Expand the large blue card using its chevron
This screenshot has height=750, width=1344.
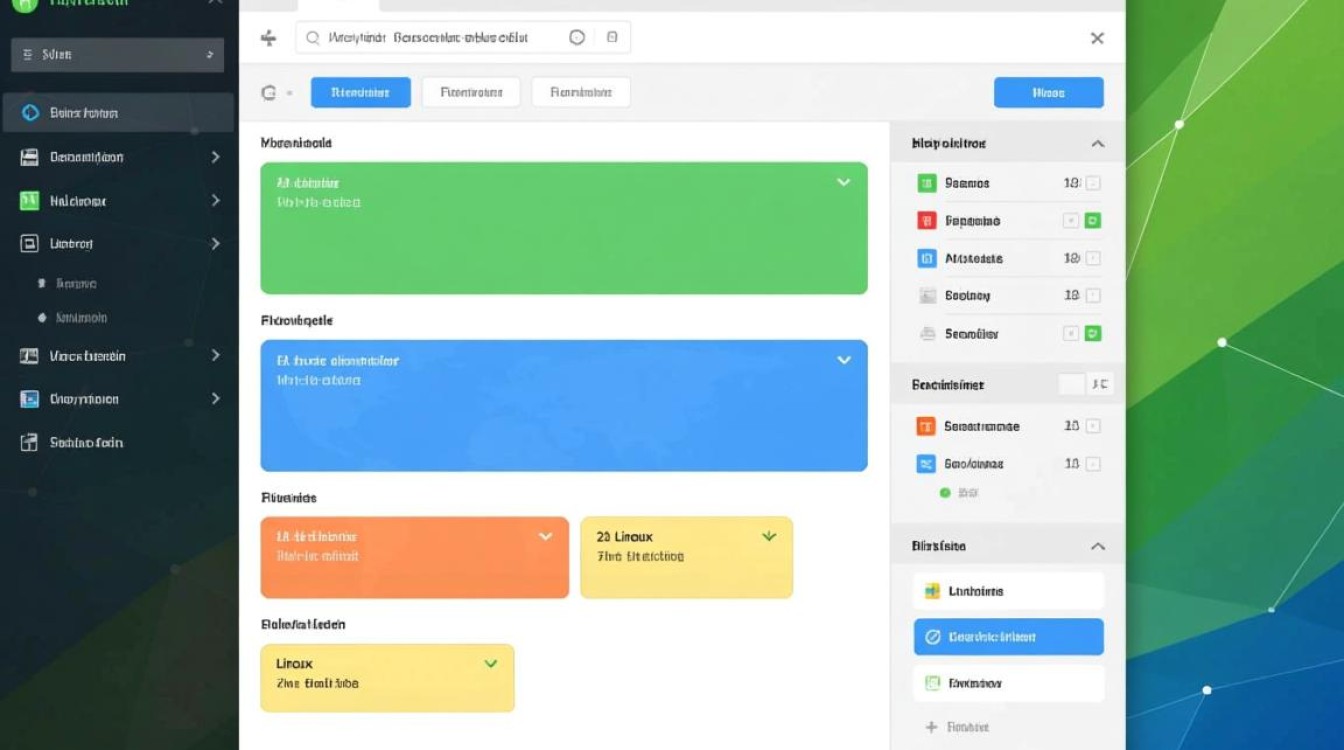[x=843, y=360]
